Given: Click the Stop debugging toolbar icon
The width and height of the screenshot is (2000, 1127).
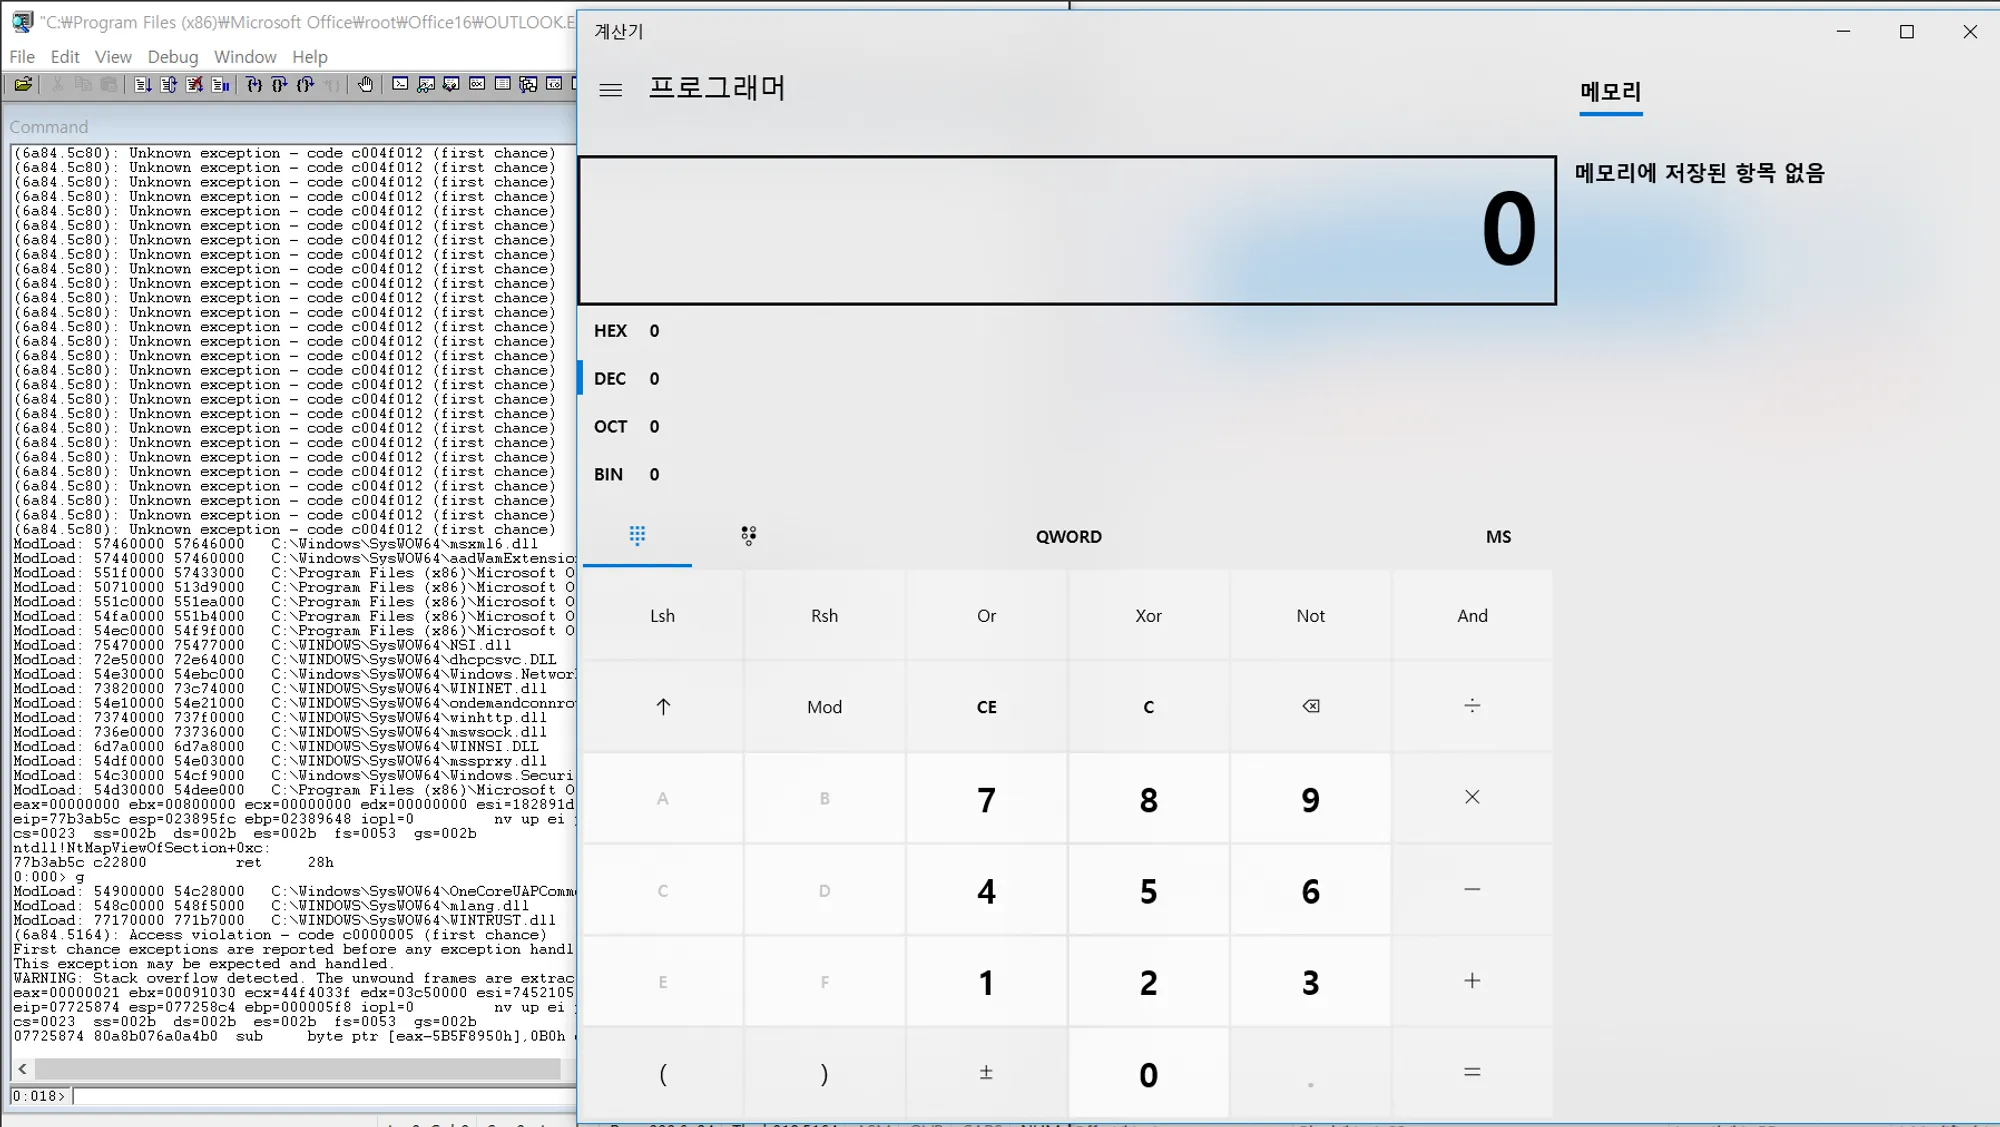Looking at the screenshot, I should [x=194, y=85].
